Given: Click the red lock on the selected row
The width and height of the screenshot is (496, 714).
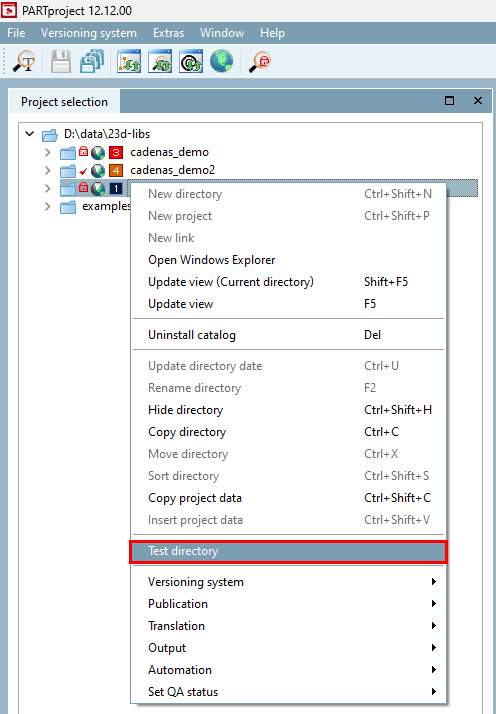Looking at the screenshot, I should (83, 187).
